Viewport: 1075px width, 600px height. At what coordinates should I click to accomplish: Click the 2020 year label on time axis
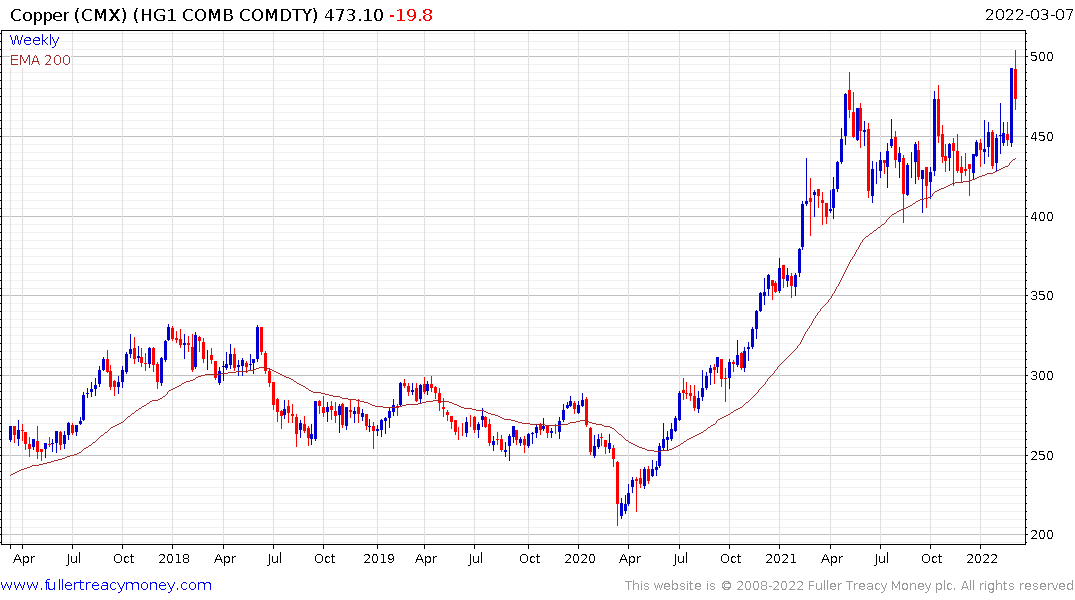(580, 559)
